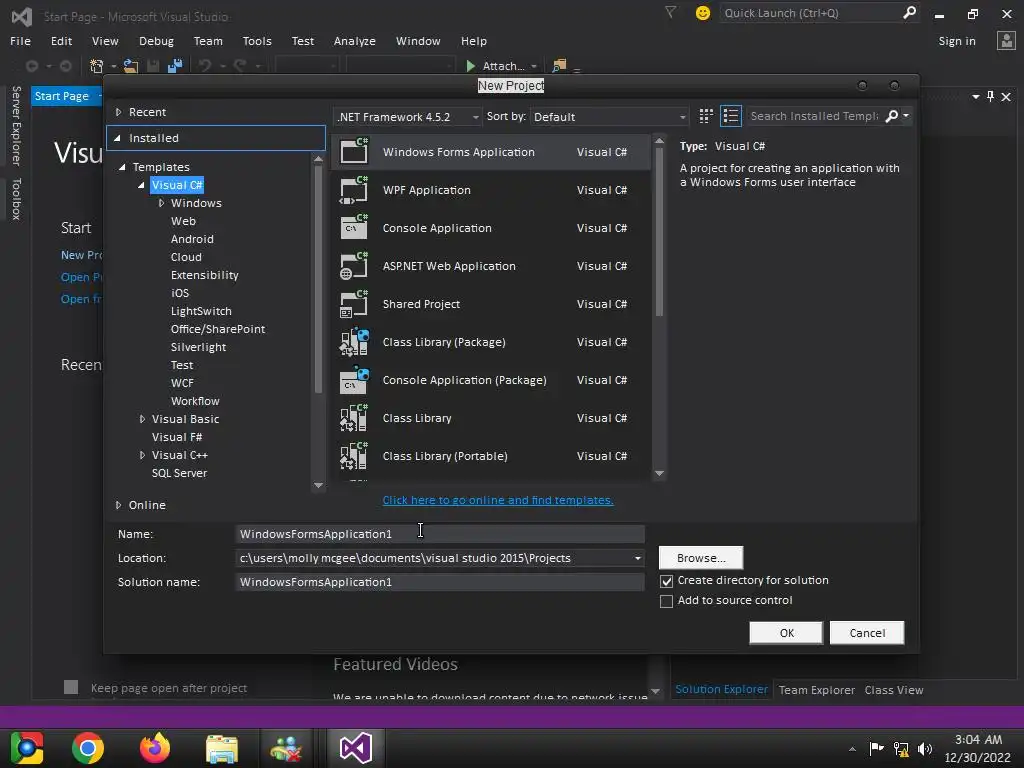Open the Server Explorer side tab
The height and width of the screenshot is (768, 1024).
[x=16, y=125]
